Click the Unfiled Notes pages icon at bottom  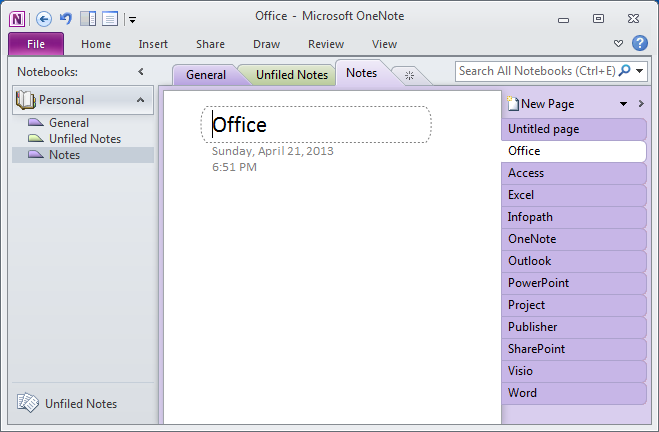click(x=28, y=403)
